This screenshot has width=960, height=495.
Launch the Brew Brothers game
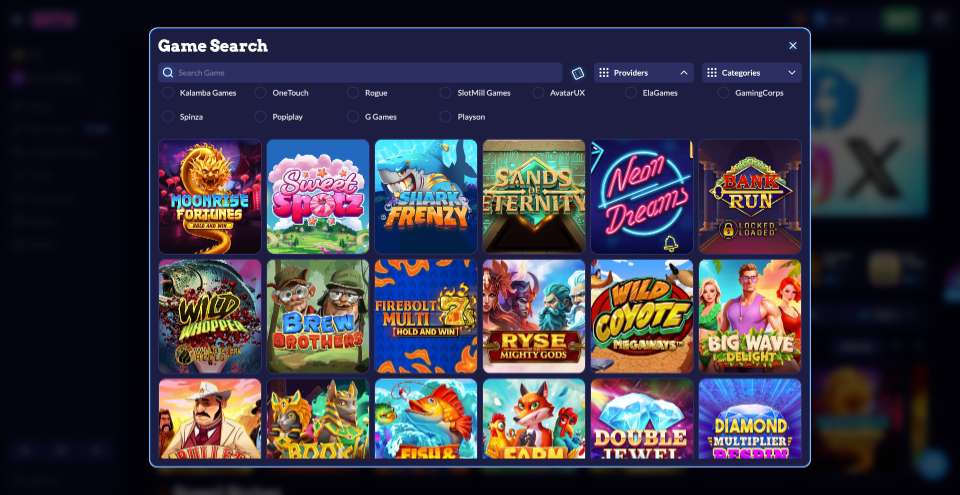click(318, 316)
